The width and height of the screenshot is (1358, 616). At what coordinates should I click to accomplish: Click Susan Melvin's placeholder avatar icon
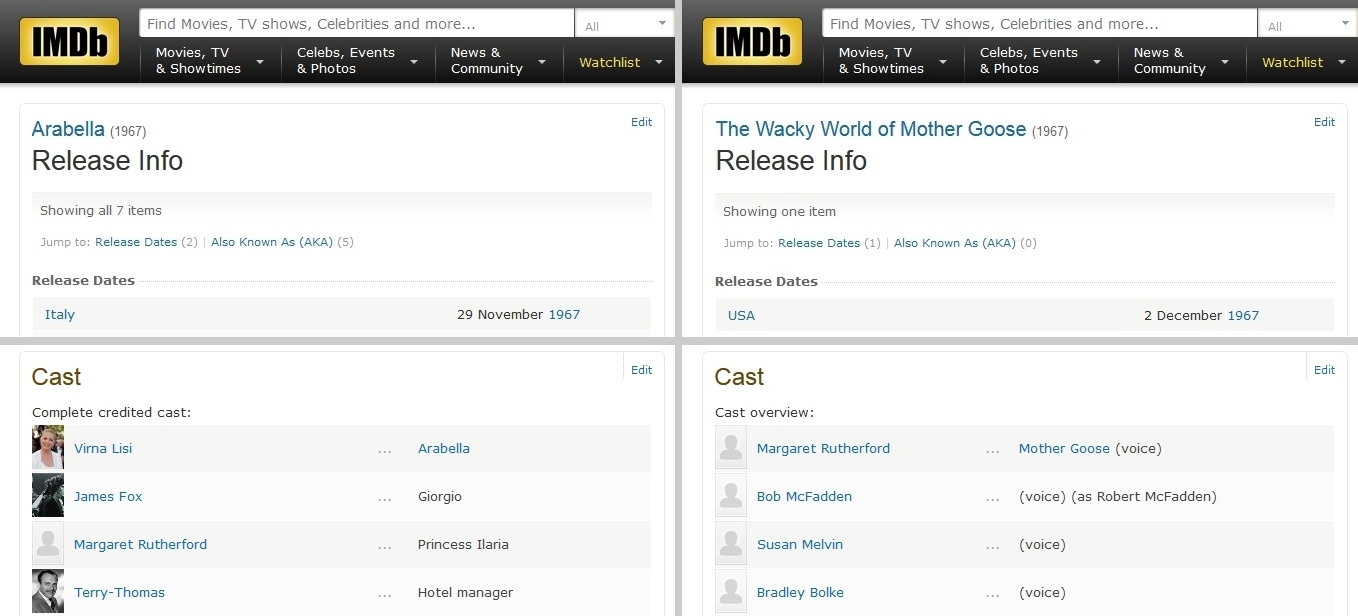[x=731, y=544]
